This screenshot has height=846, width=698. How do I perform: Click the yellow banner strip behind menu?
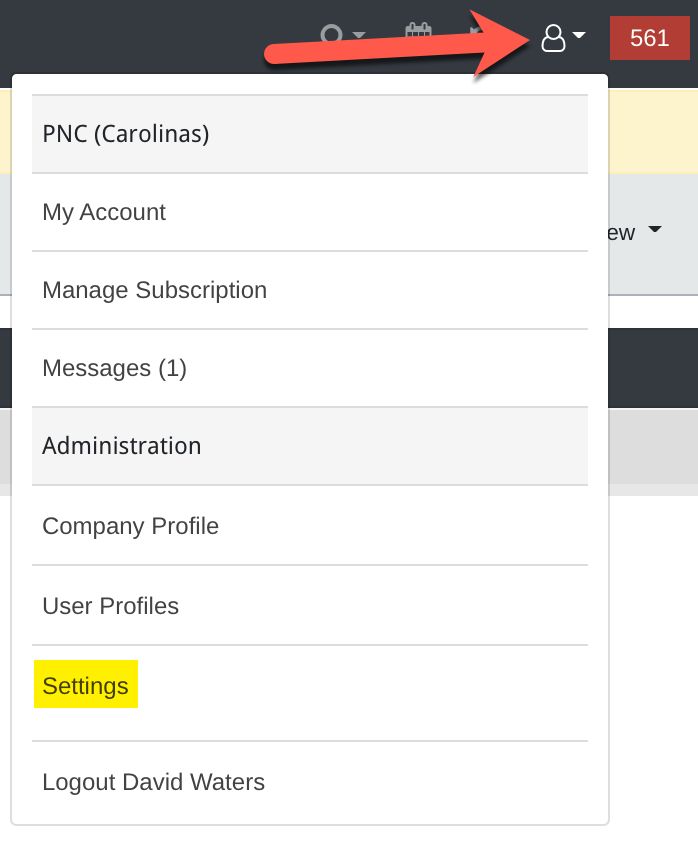click(652, 130)
